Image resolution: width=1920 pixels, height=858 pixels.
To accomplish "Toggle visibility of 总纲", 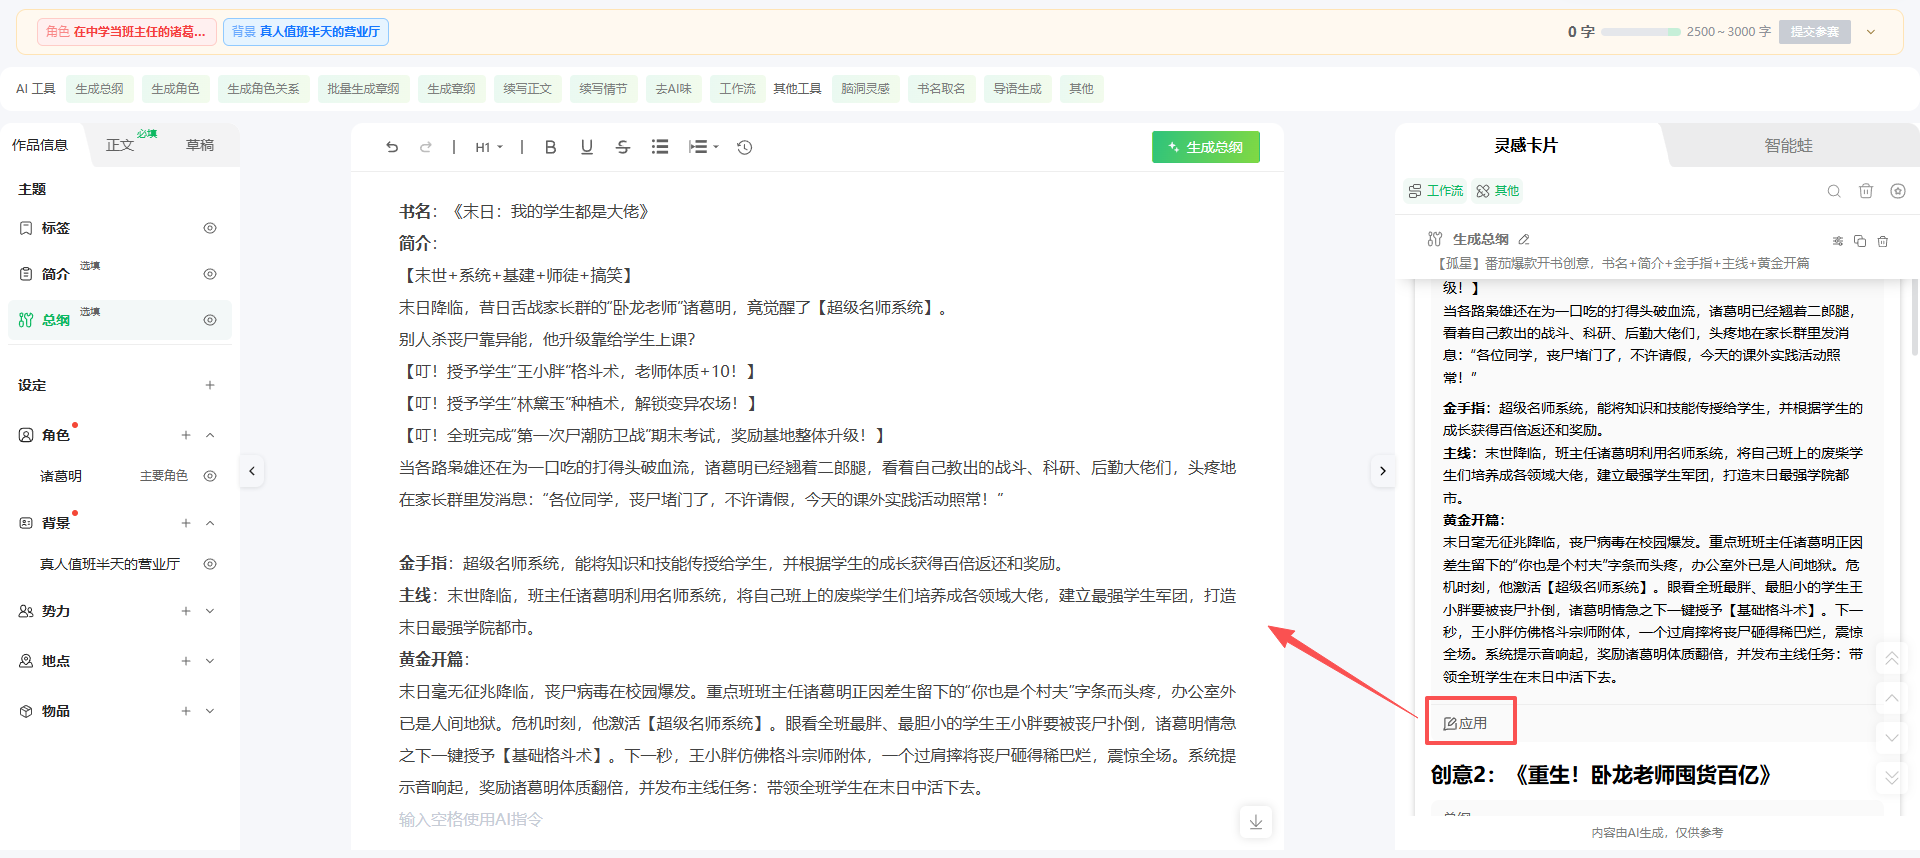I will coord(210,320).
